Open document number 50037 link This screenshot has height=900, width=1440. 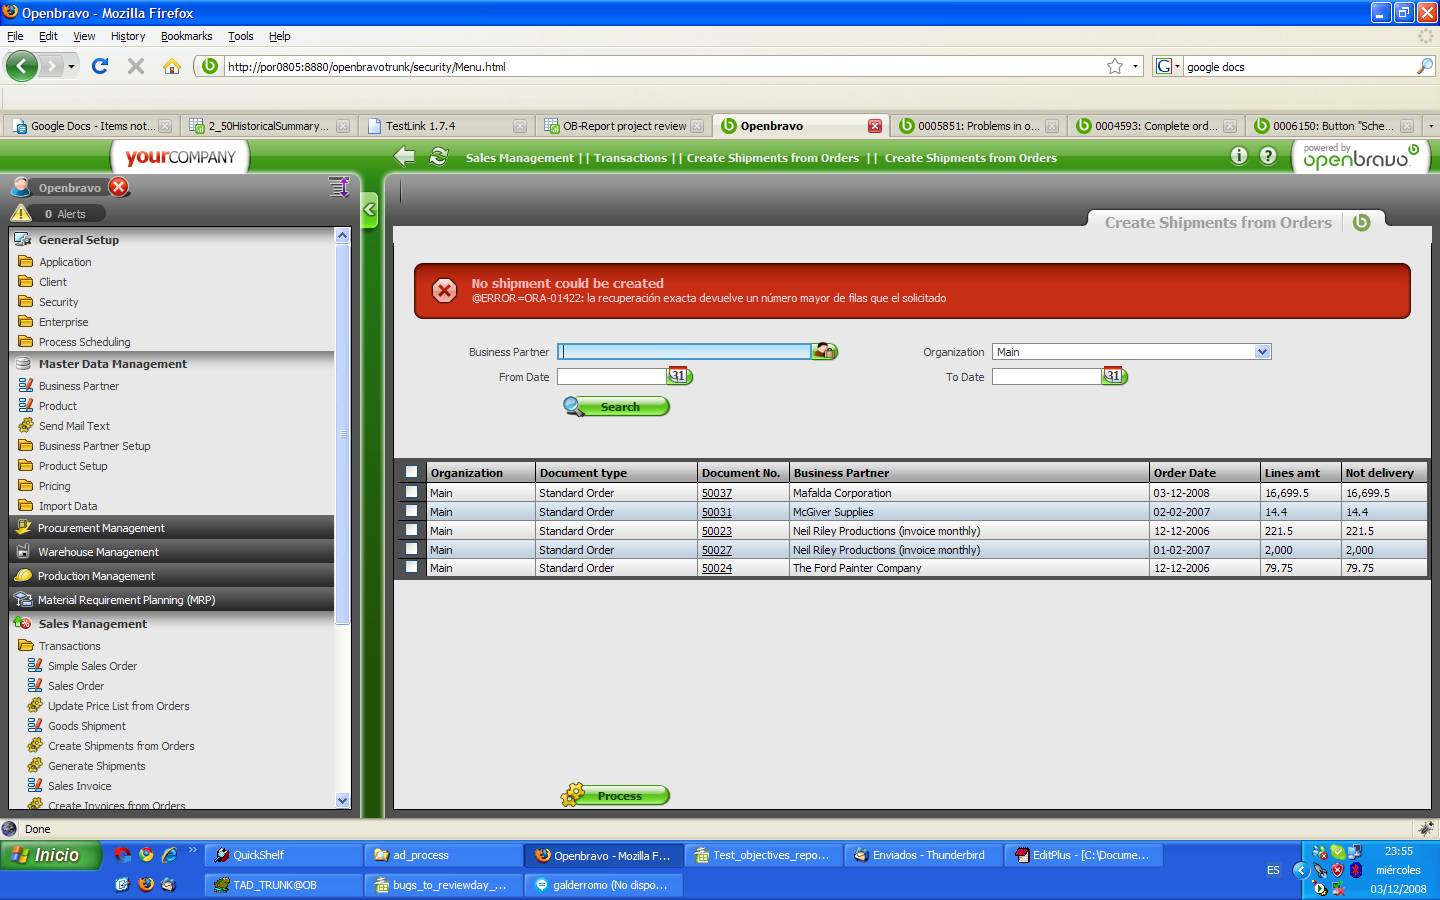tap(717, 493)
